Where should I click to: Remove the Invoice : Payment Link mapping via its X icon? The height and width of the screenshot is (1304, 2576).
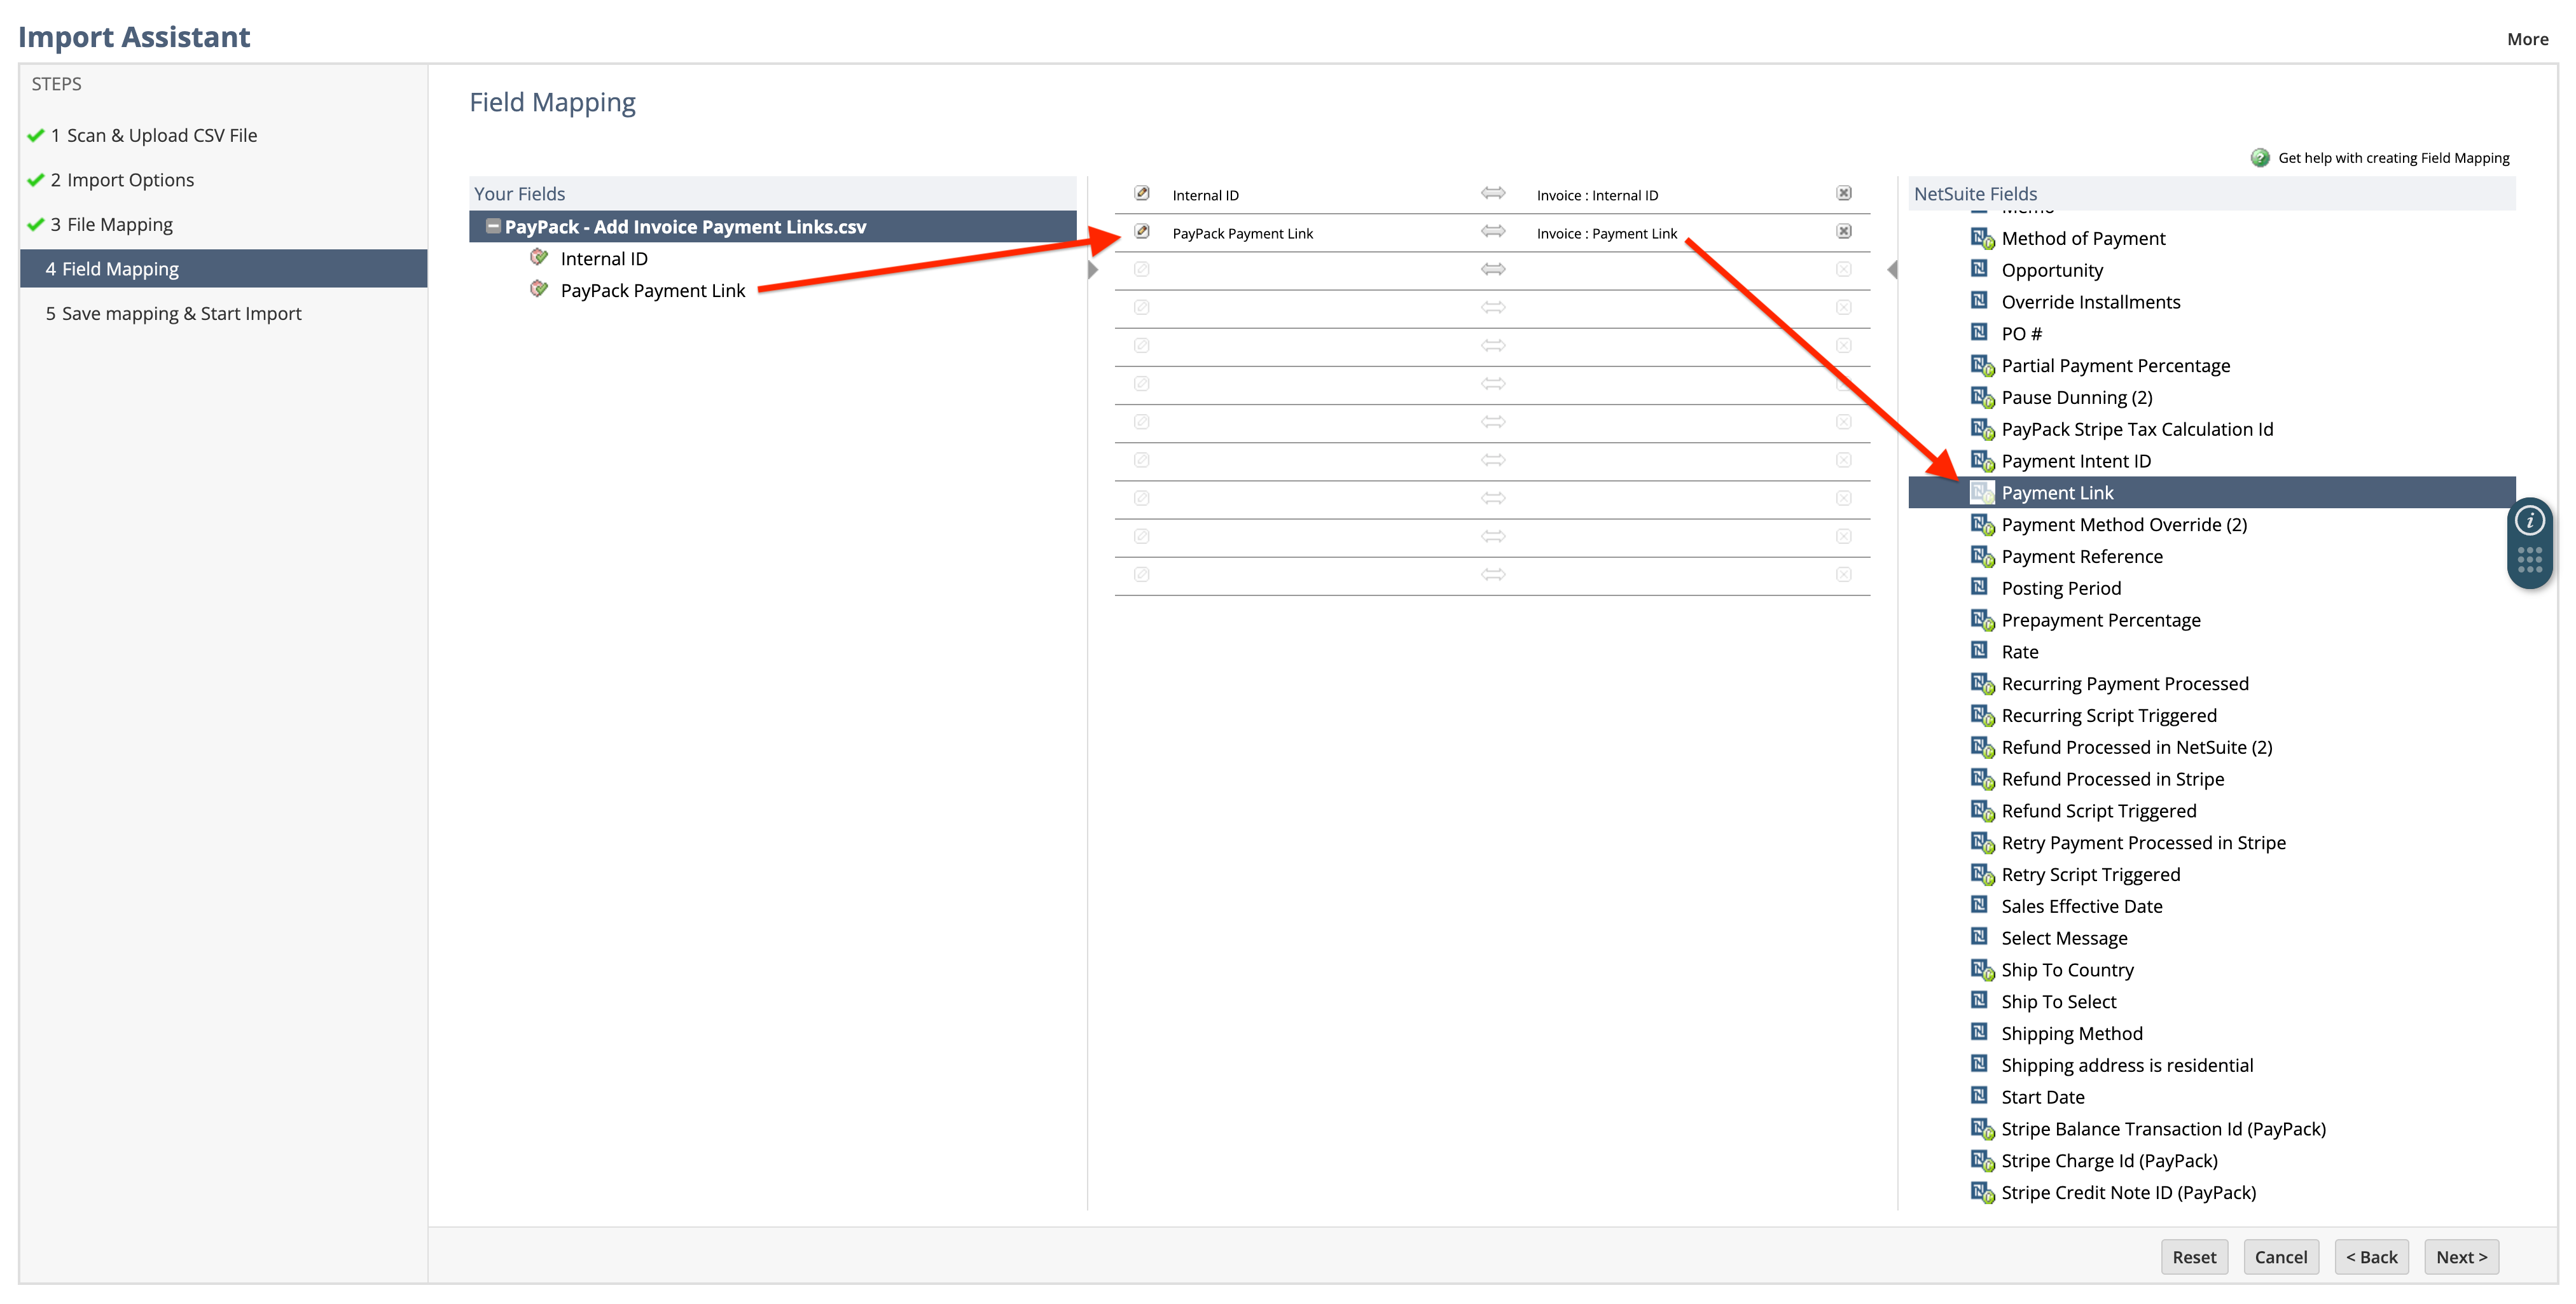pos(1843,232)
